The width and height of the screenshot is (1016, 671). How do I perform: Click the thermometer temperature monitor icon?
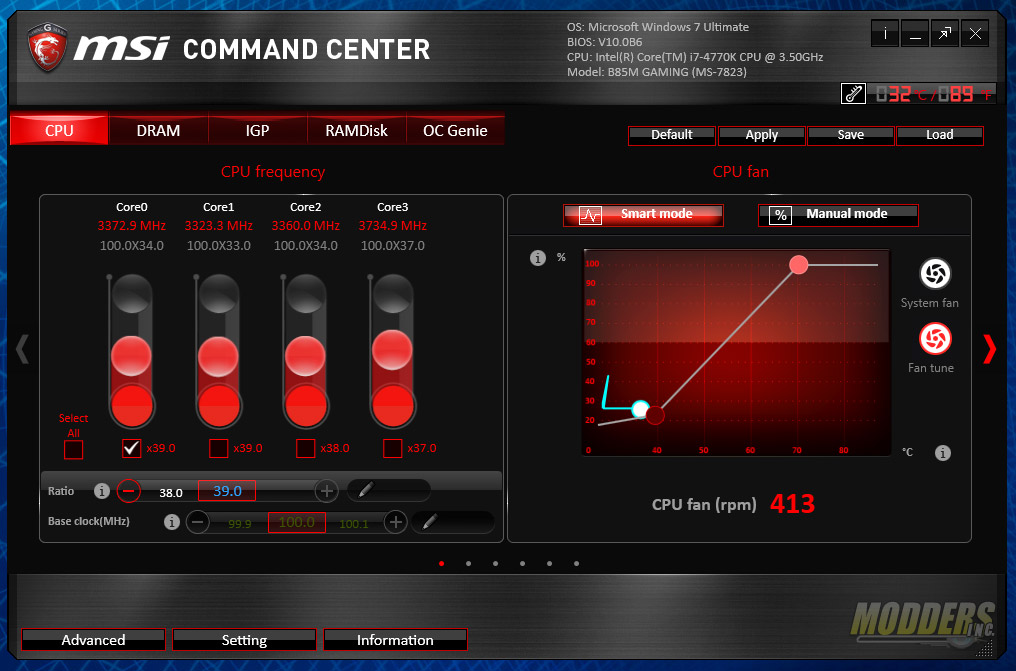(853, 93)
